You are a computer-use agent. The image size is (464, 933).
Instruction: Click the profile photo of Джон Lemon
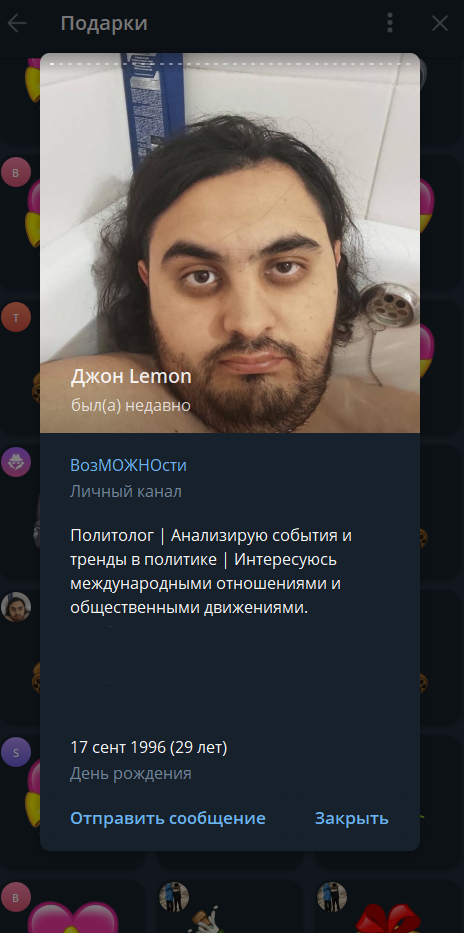click(x=230, y=243)
